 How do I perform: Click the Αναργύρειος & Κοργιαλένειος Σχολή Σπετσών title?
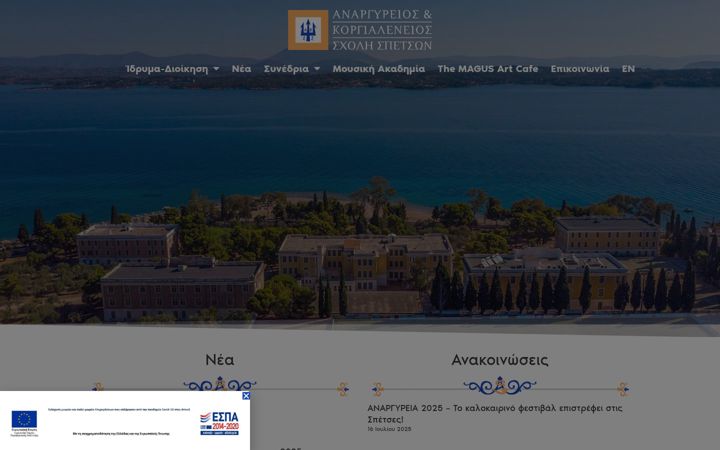[x=382, y=30]
